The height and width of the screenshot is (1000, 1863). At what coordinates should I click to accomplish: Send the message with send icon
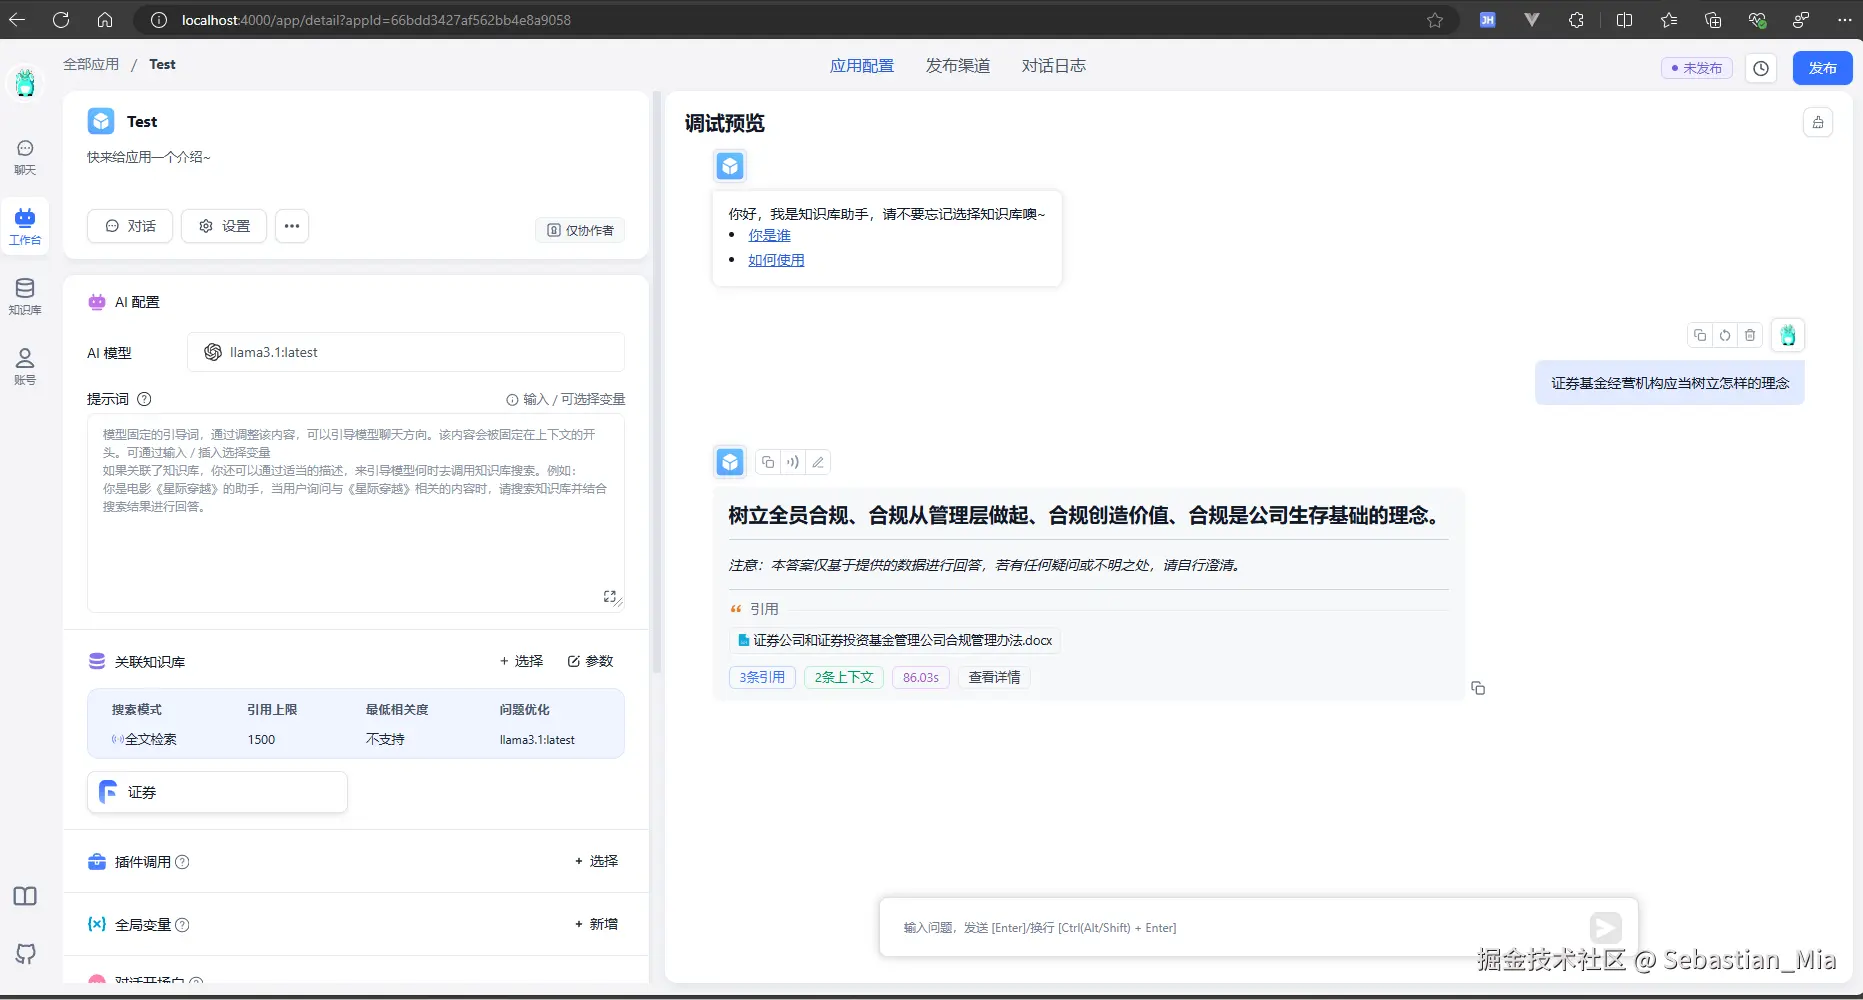pos(1605,928)
